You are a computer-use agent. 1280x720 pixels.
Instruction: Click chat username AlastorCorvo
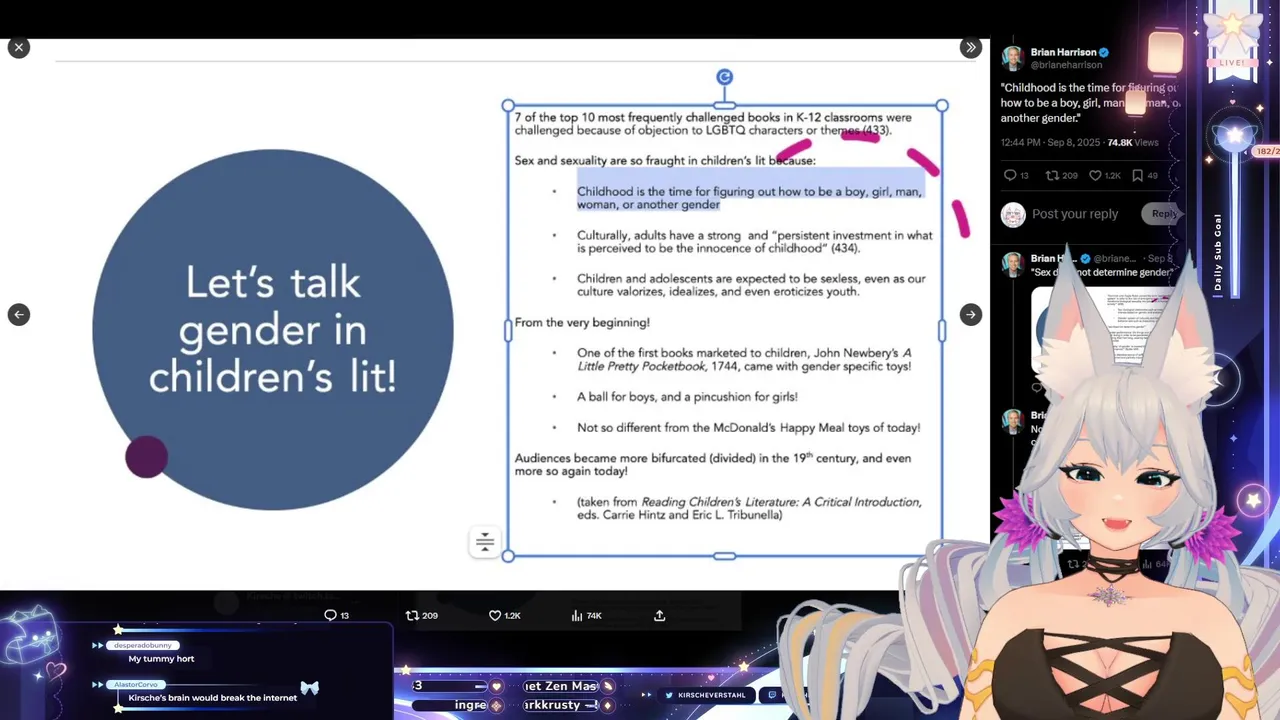pos(136,684)
